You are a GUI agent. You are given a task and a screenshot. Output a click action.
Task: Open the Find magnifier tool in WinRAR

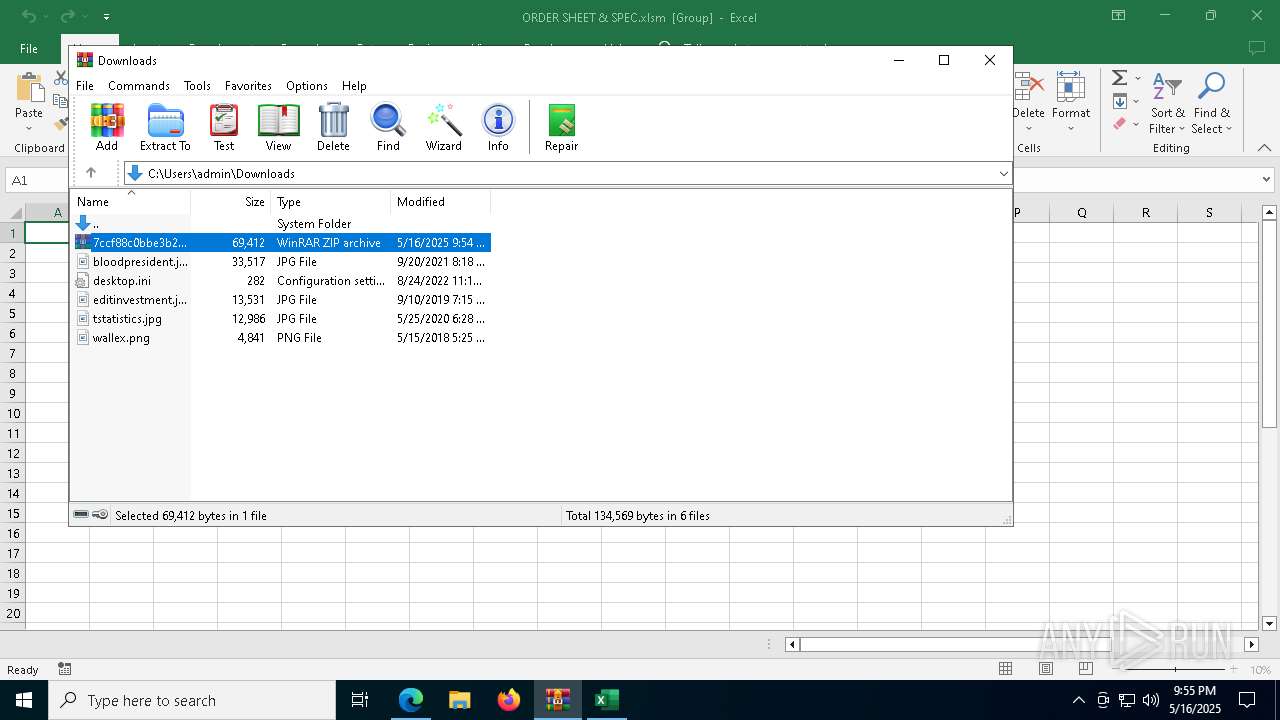tap(388, 127)
